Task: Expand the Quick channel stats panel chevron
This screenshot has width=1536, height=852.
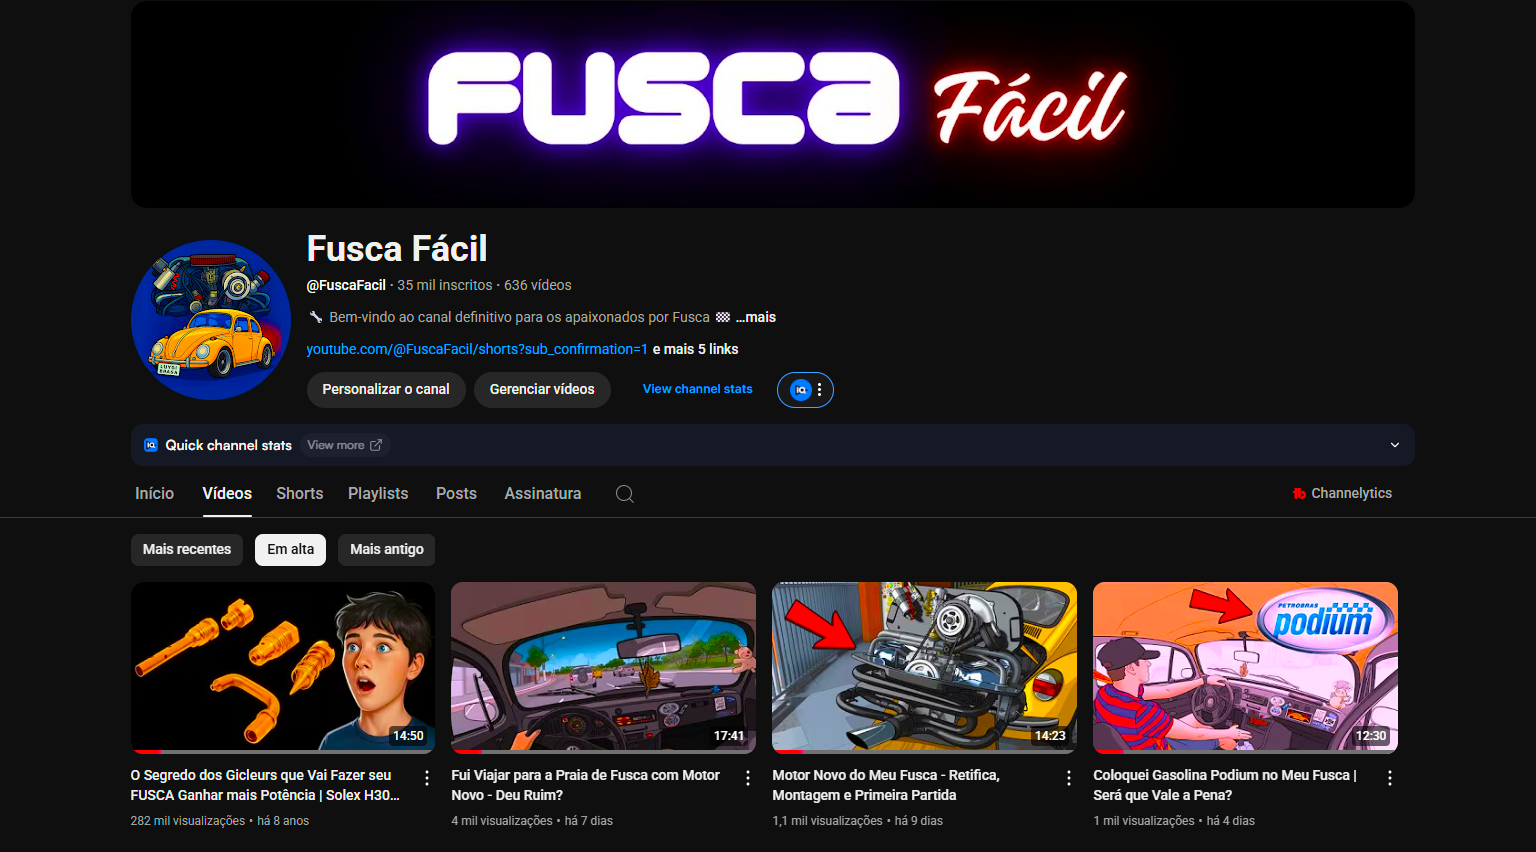Action: tap(1395, 445)
